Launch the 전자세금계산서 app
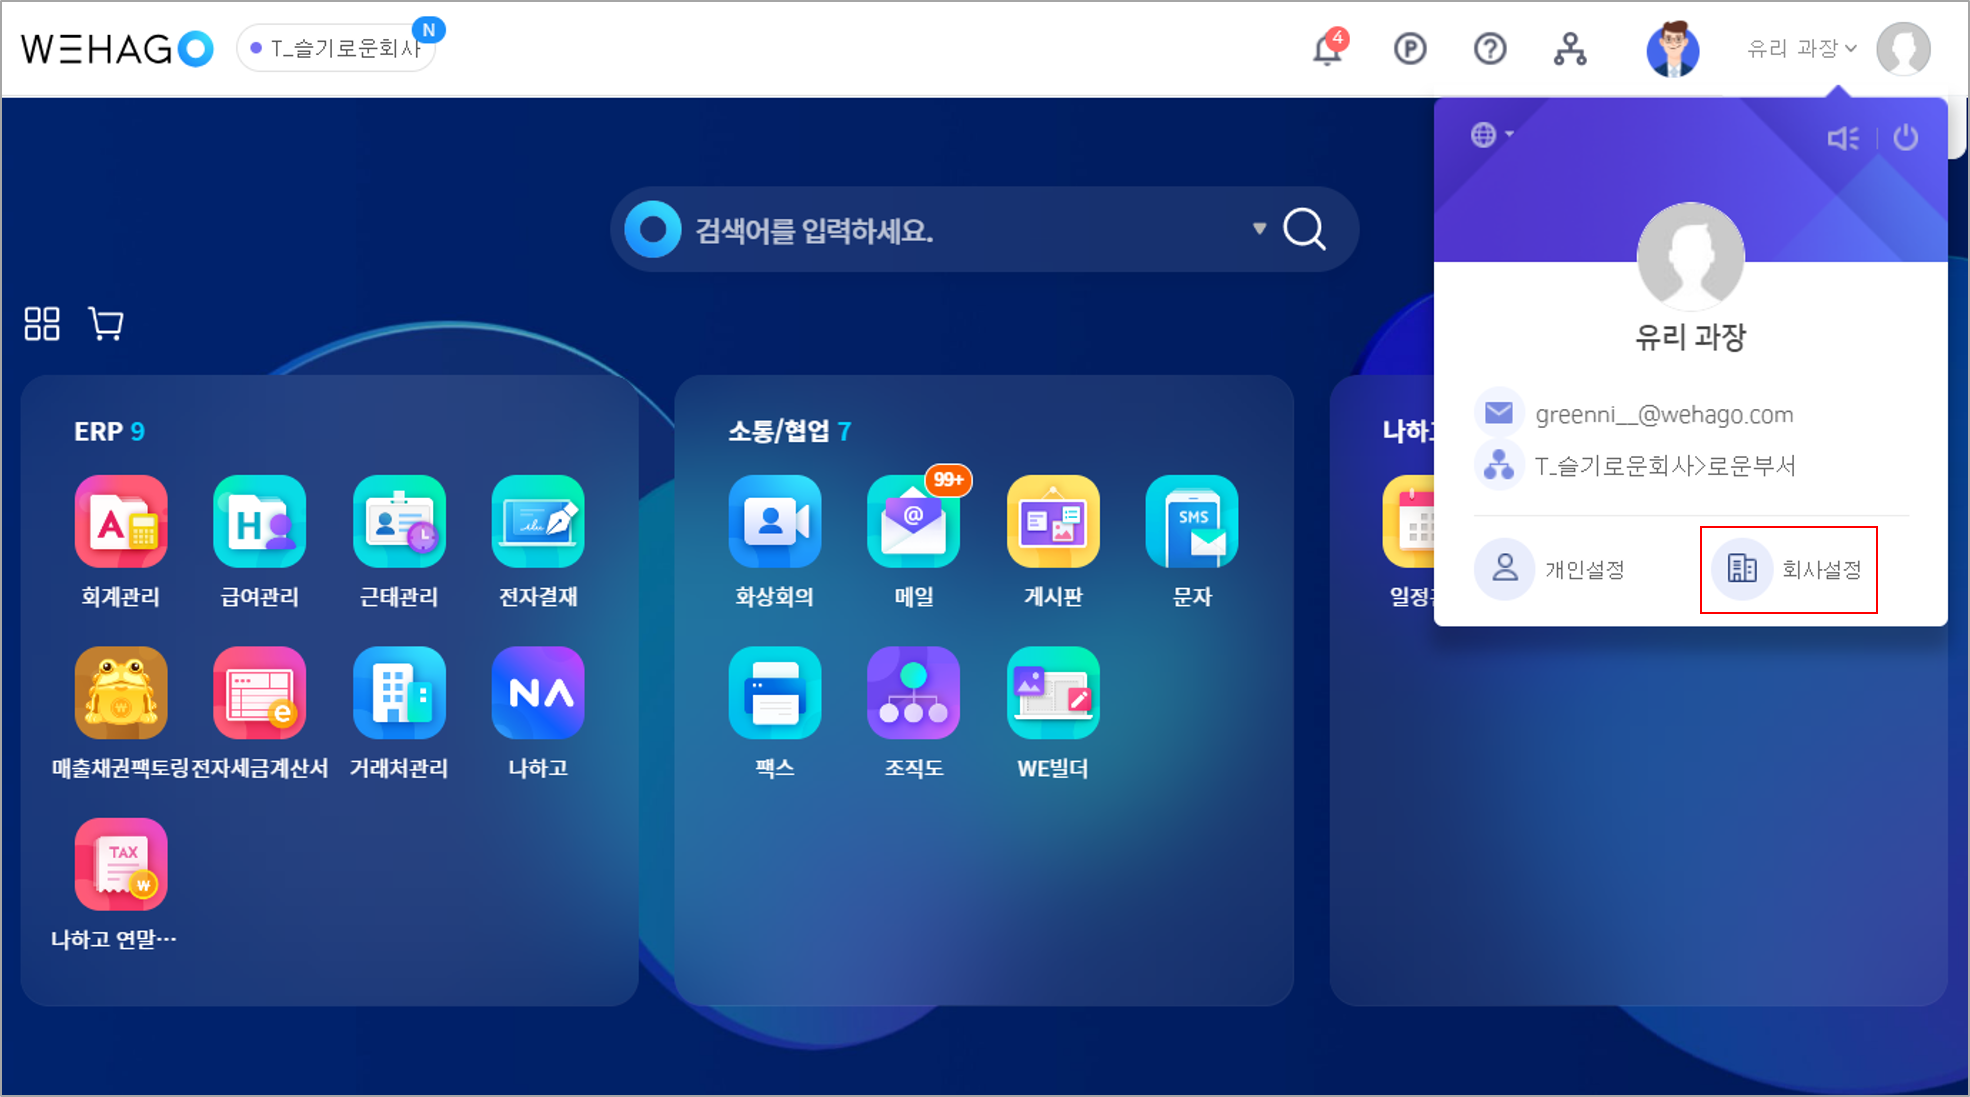Screen dimensions: 1970x1097 pos(260,693)
